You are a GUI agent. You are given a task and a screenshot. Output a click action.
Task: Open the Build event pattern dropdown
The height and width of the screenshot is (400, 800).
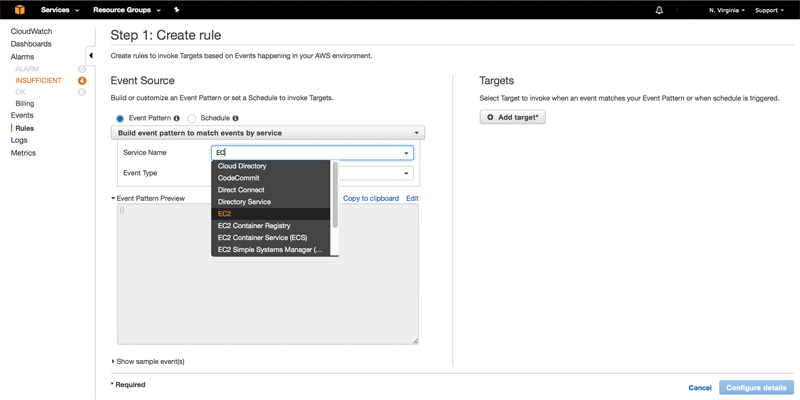click(x=268, y=133)
